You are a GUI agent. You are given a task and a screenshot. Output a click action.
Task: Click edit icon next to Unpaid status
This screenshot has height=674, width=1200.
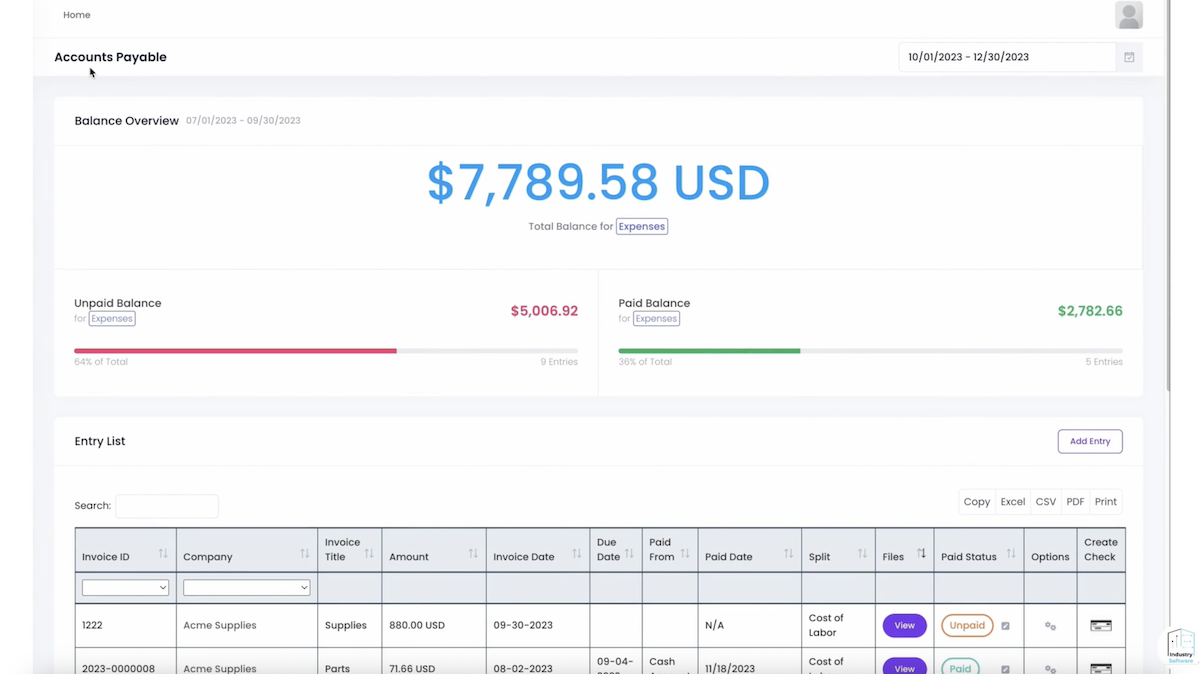1003,625
